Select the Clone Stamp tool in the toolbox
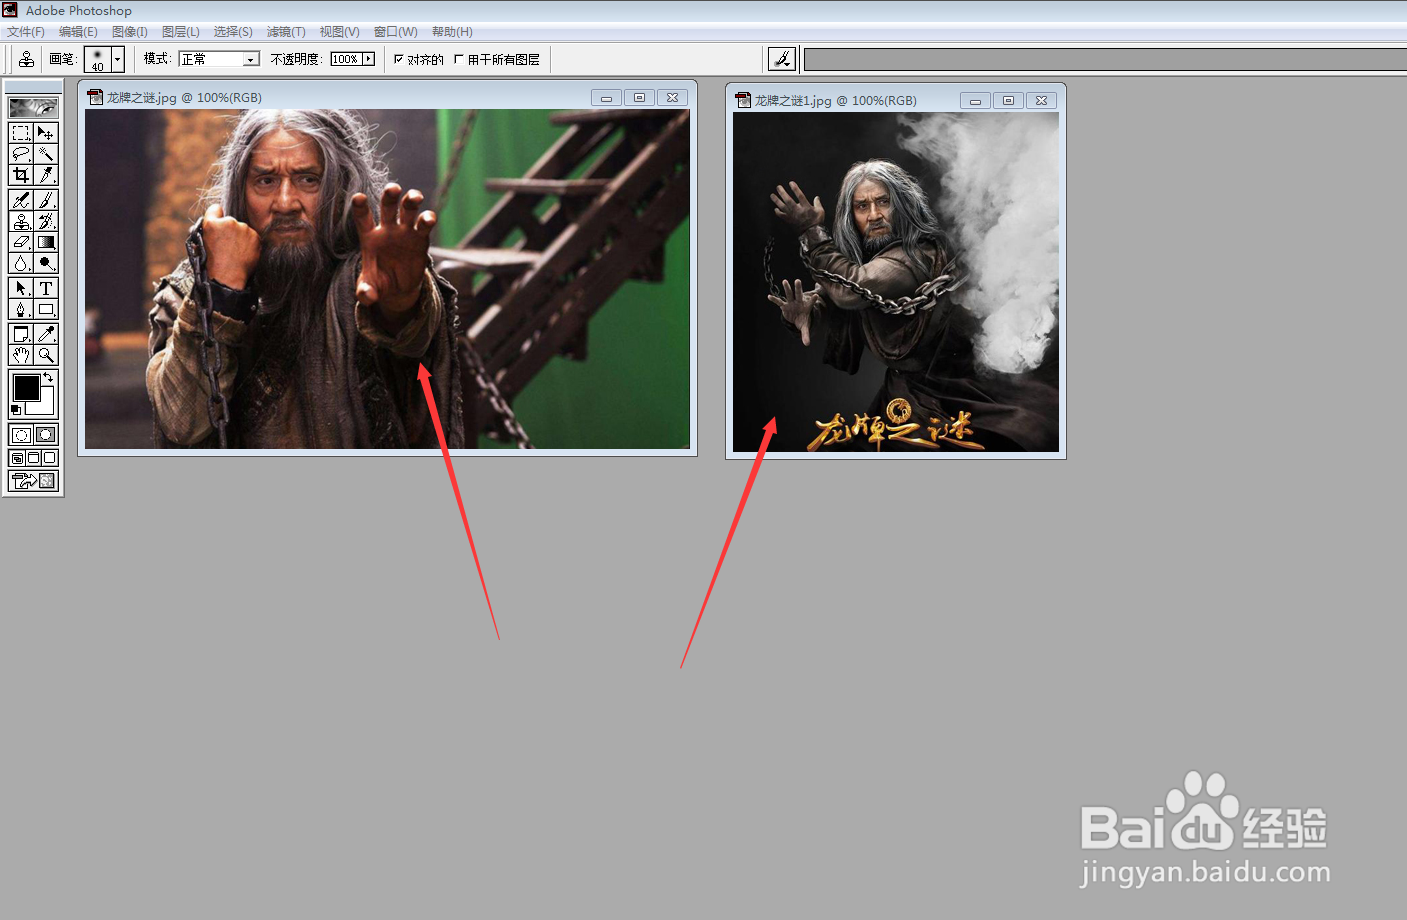This screenshot has width=1407, height=920. (x=21, y=221)
